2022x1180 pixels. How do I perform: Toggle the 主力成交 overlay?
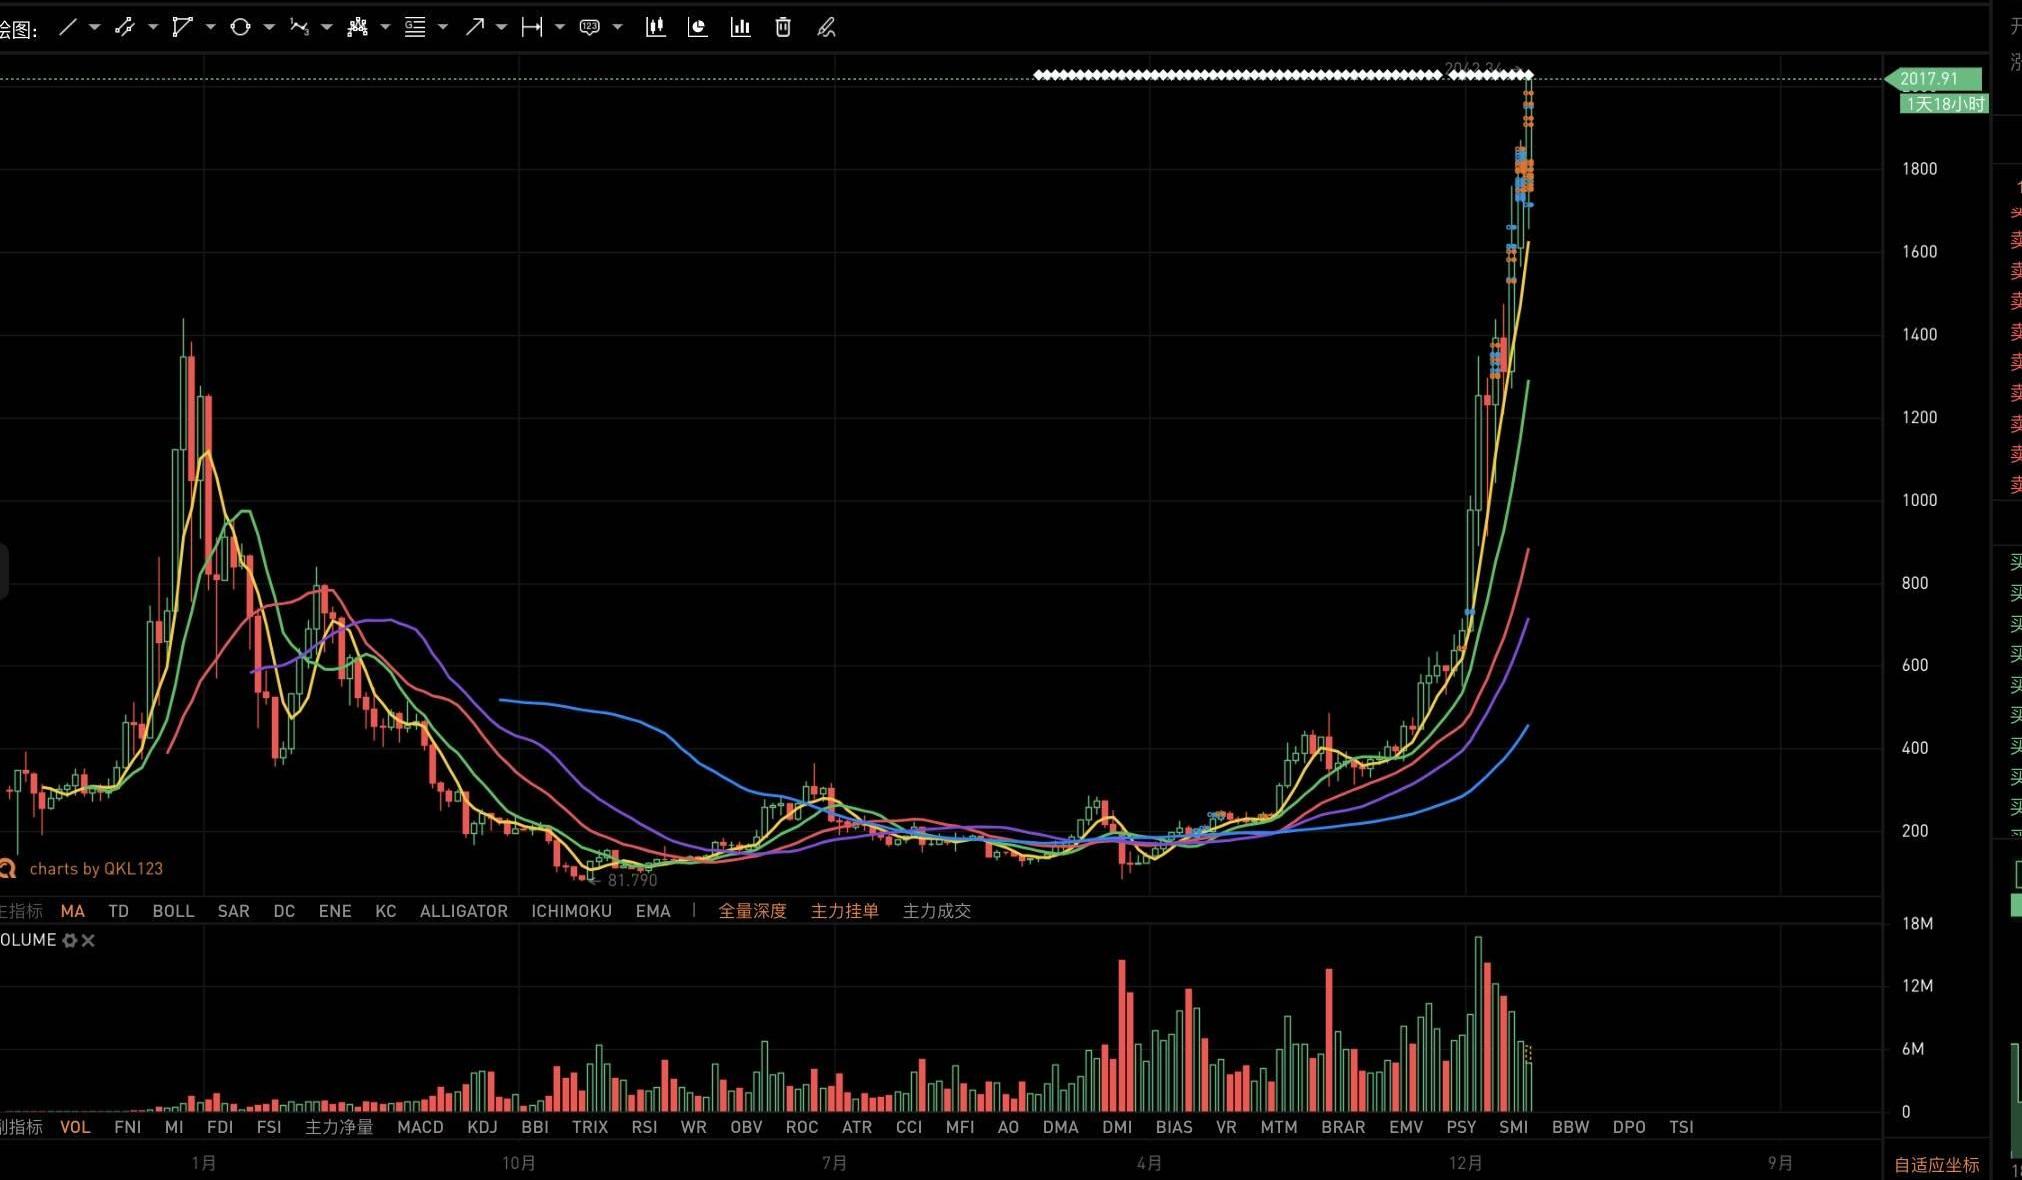(x=936, y=911)
